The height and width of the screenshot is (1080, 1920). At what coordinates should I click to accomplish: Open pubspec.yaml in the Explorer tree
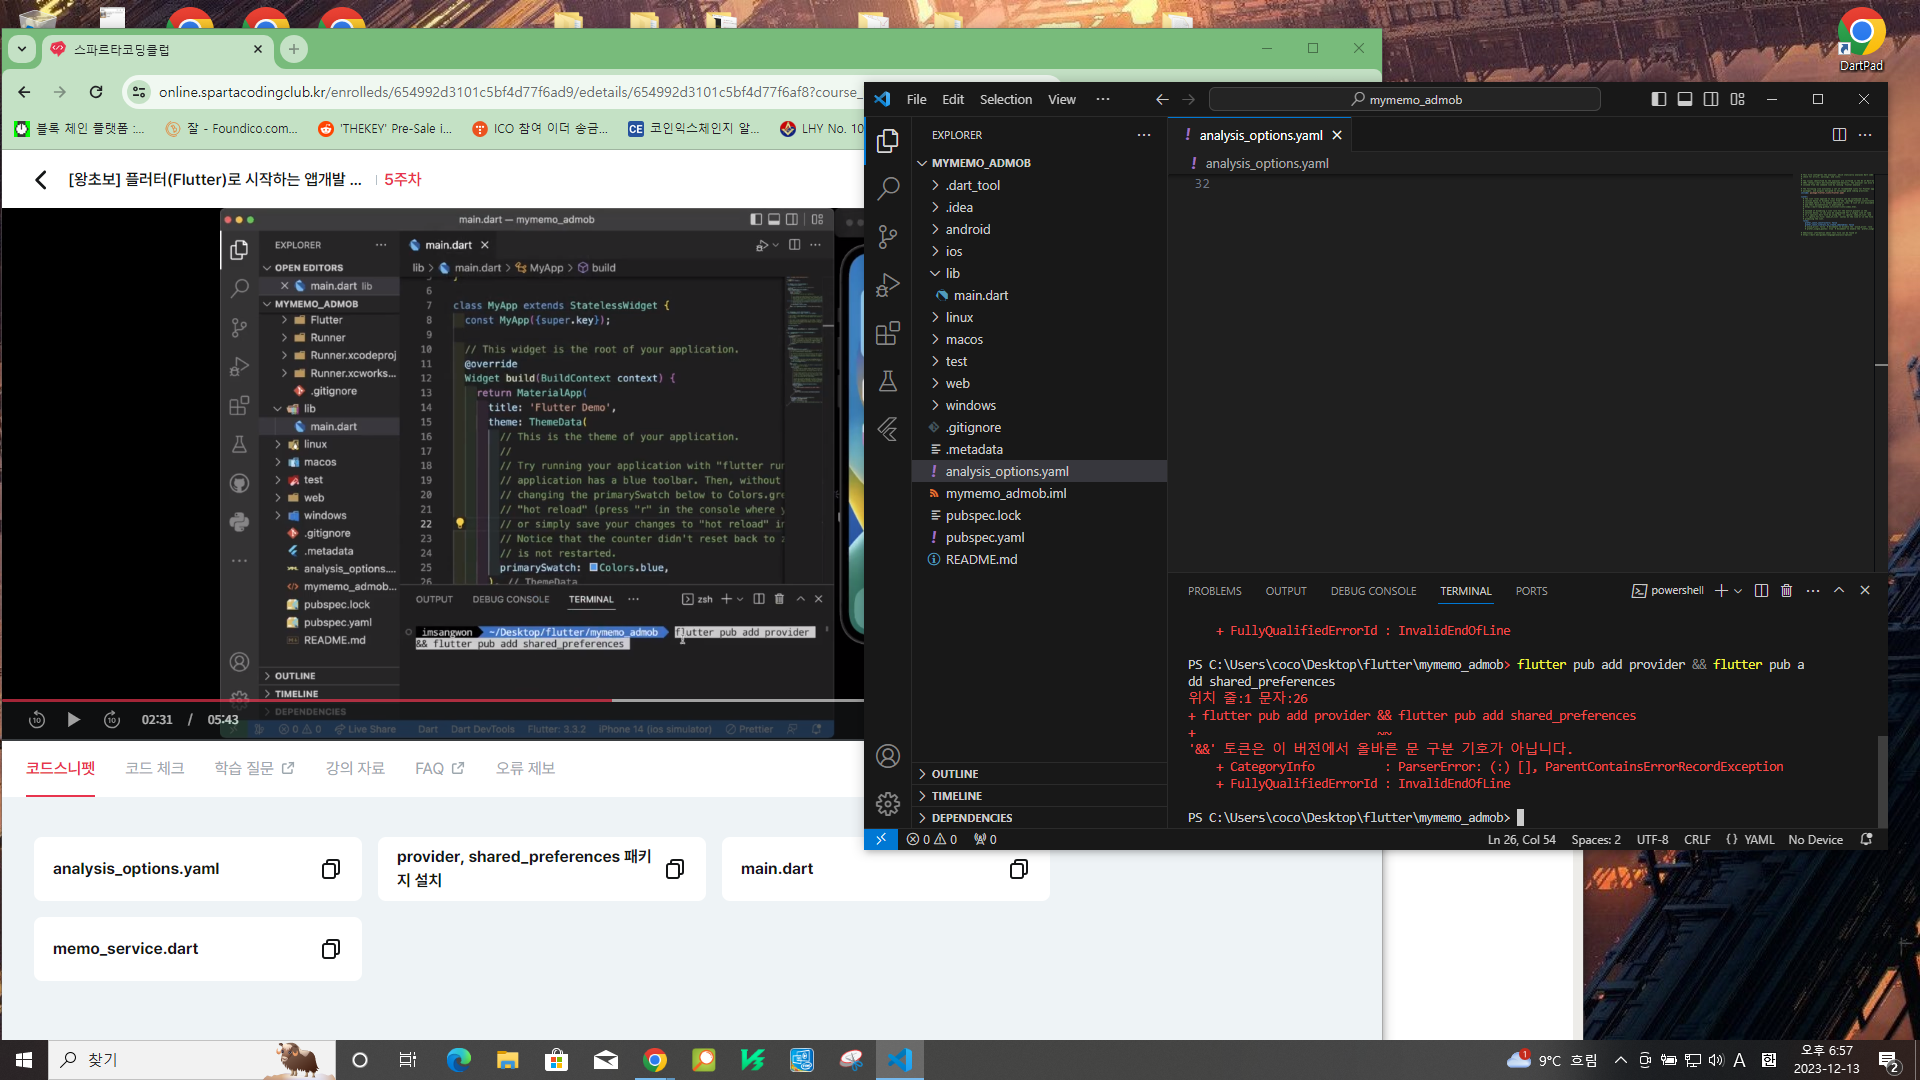point(1039,537)
